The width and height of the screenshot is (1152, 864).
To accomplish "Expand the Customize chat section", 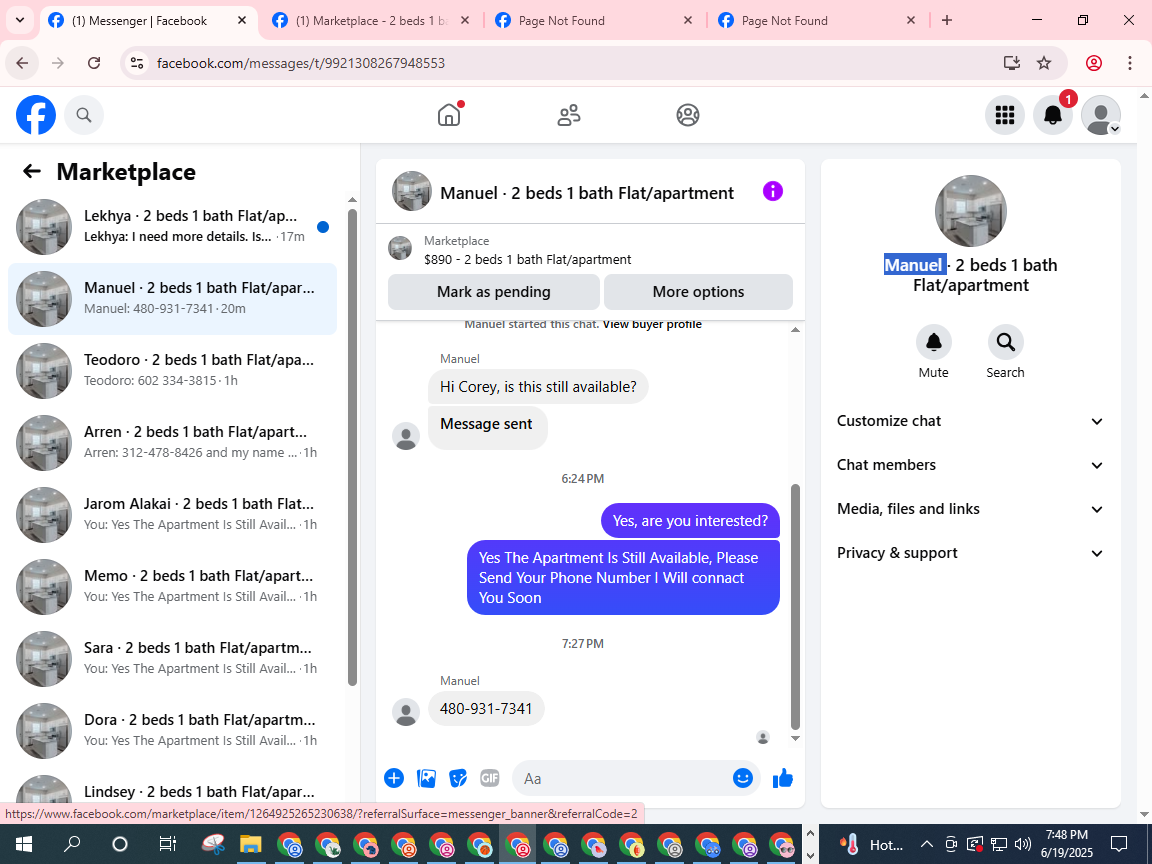I will (971, 421).
